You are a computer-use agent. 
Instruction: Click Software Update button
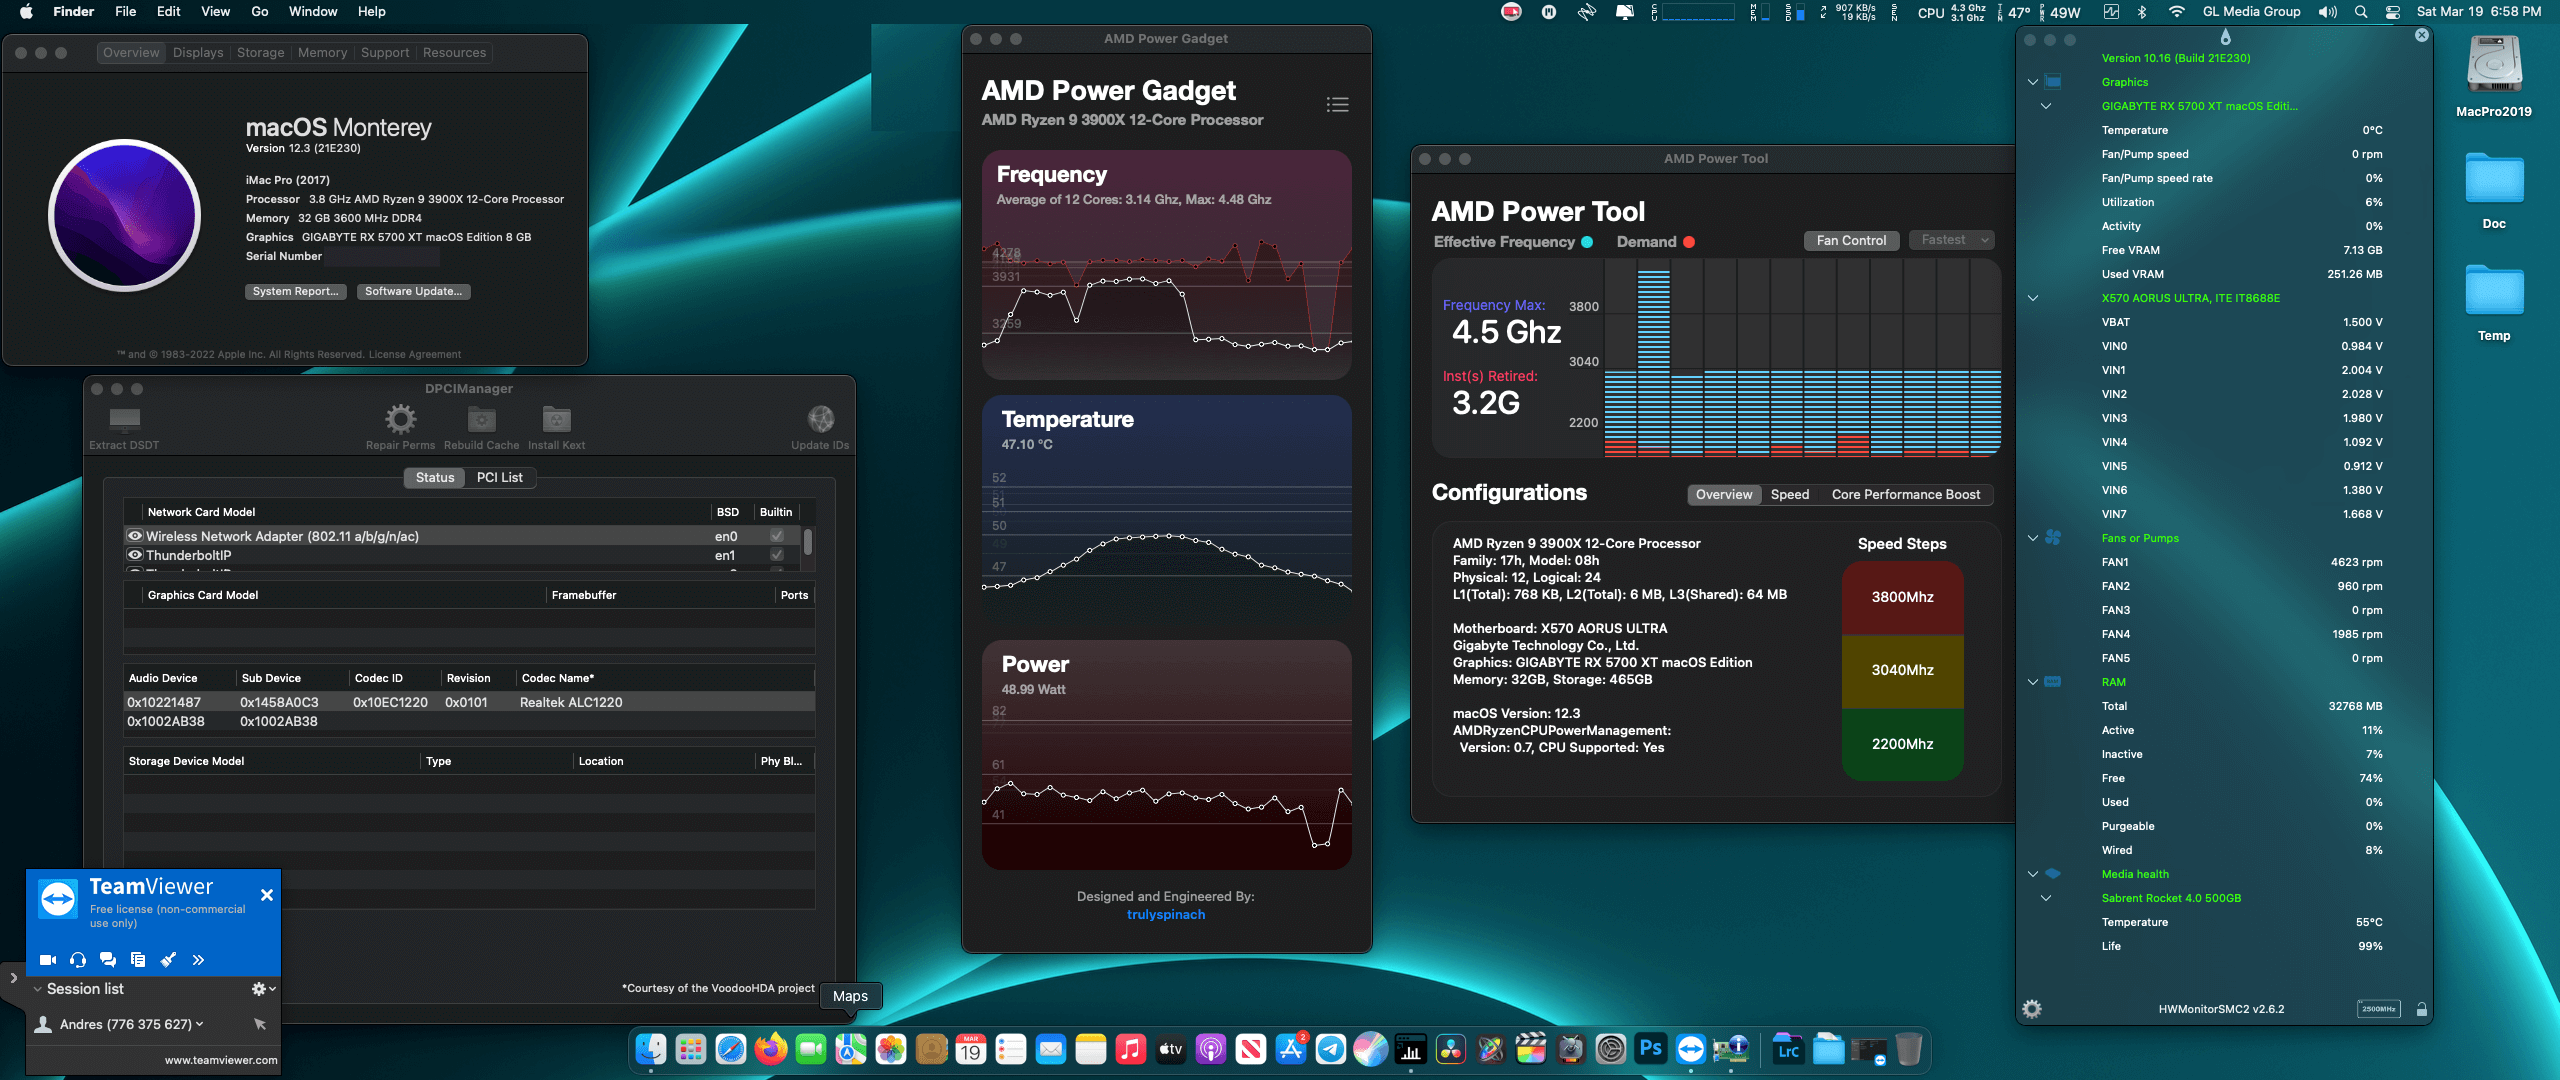413,291
